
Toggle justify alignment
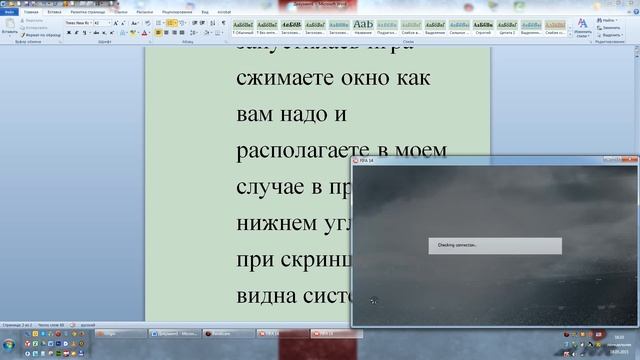click(182, 33)
